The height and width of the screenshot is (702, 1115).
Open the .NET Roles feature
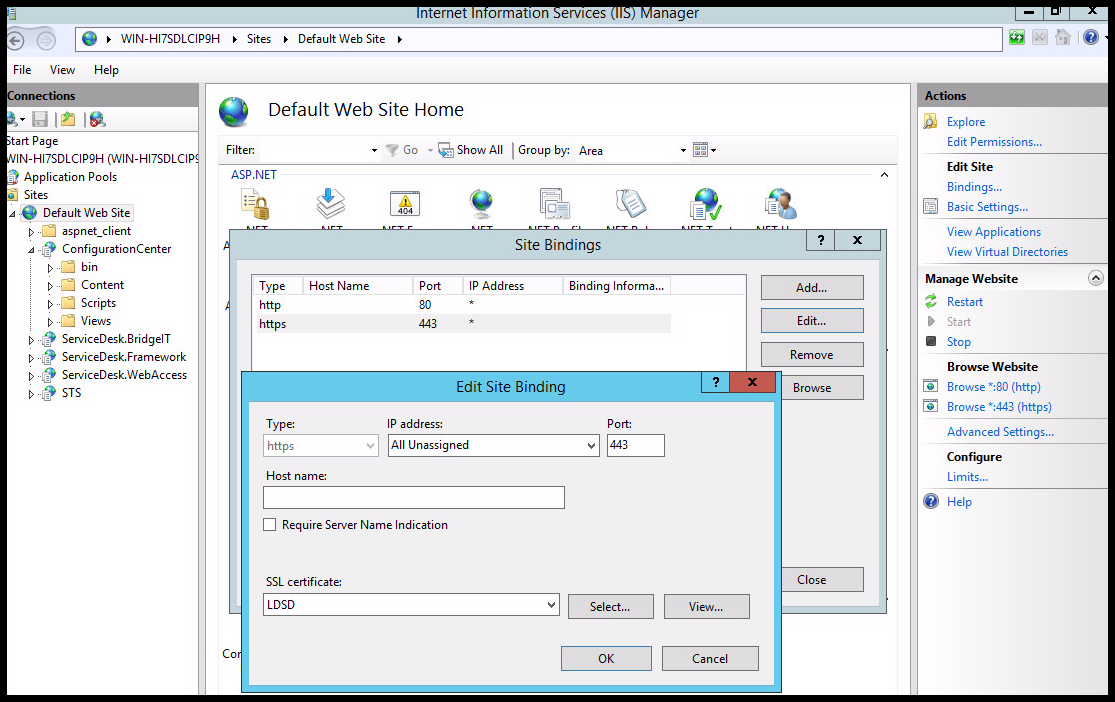(630, 205)
